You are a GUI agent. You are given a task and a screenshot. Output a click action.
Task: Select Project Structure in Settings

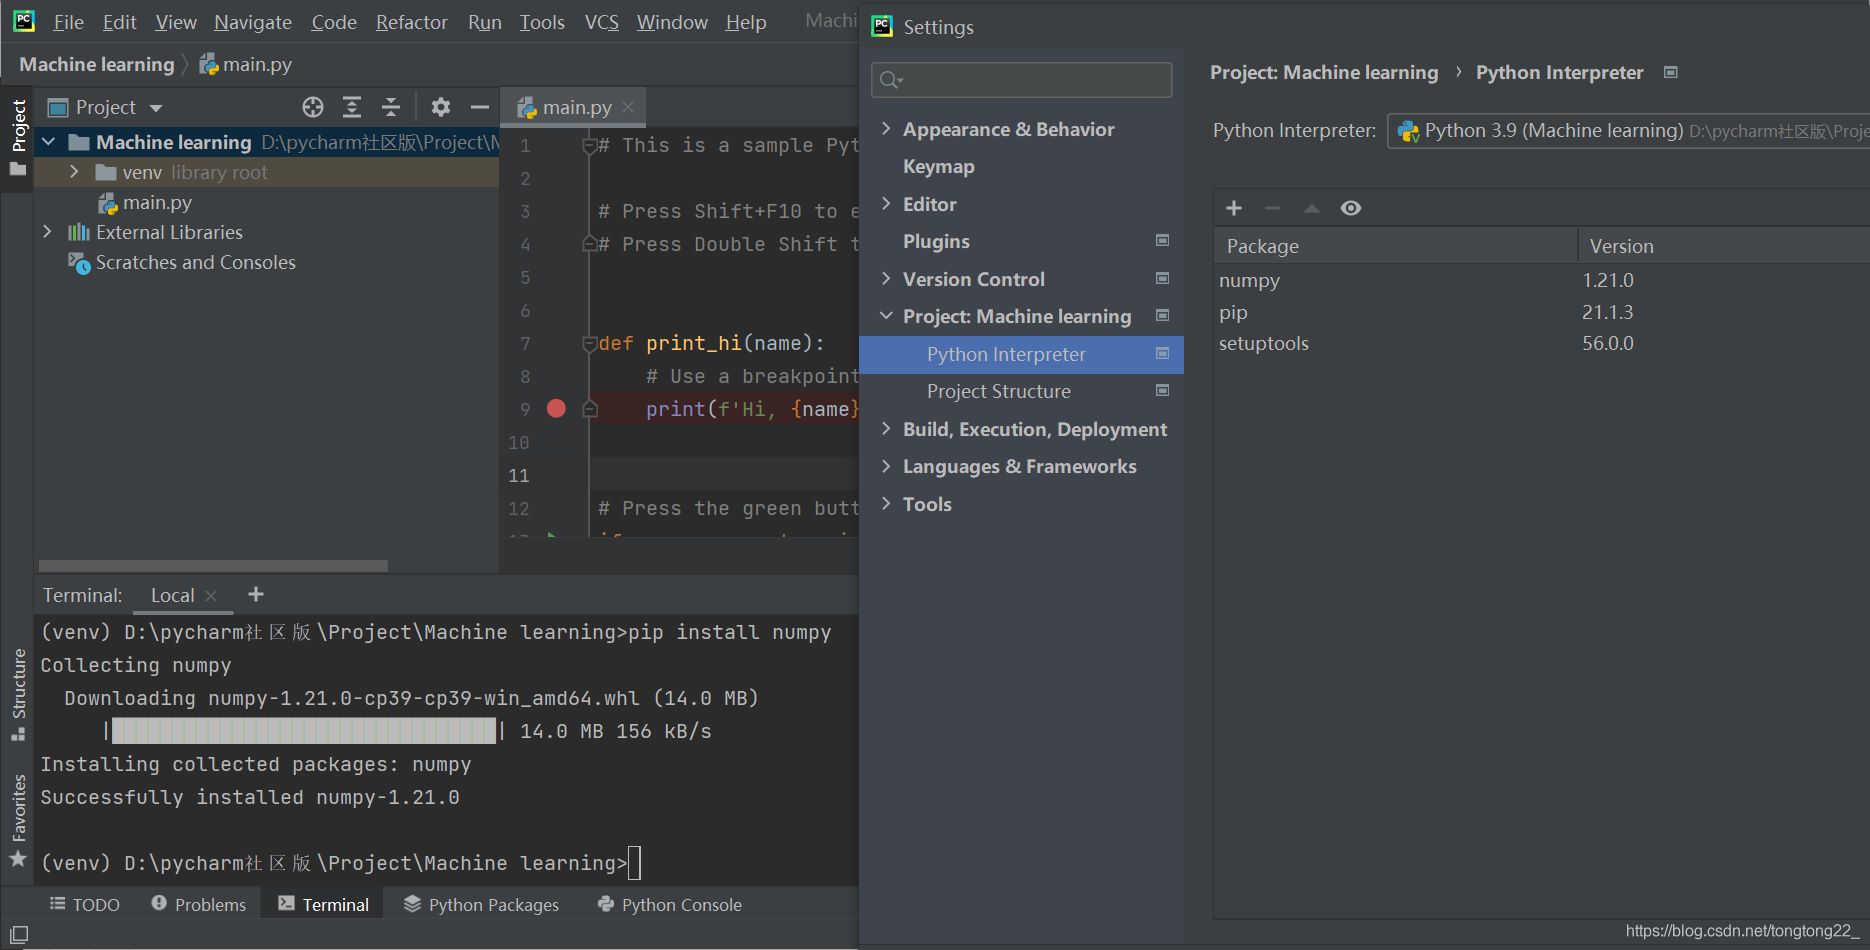point(998,391)
